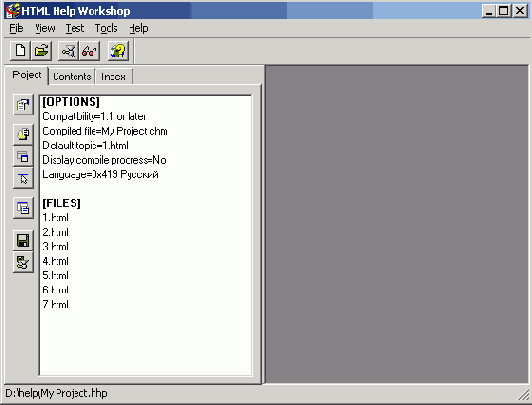Click the View HTML source icon

(23, 208)
